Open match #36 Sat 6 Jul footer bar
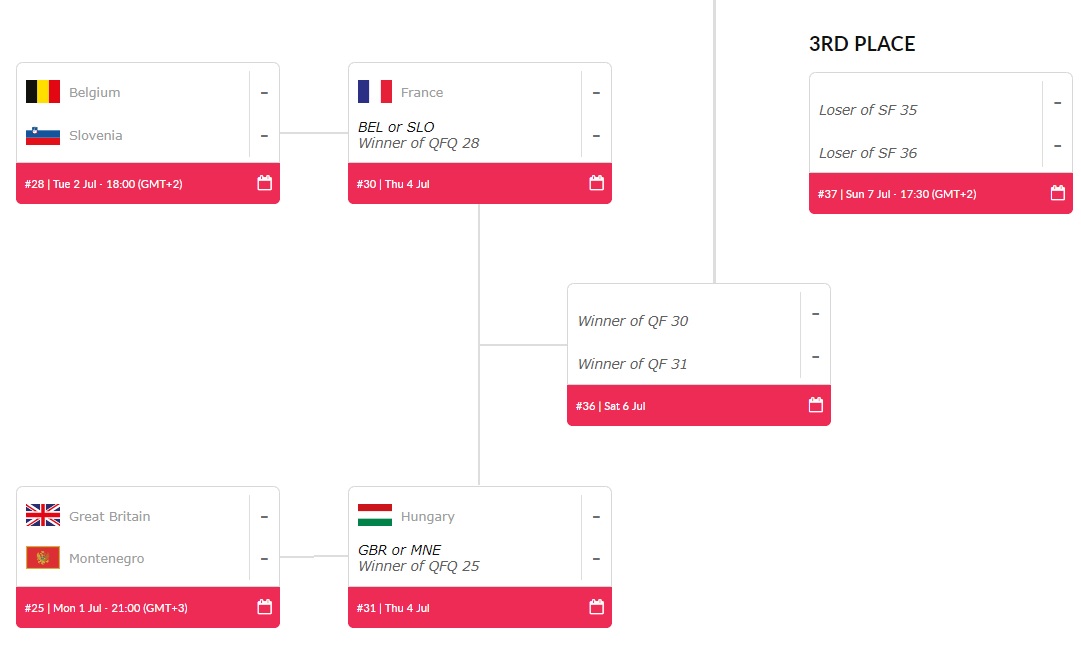1081x656 pixels. pyautogui.click(x=699, y=405)
